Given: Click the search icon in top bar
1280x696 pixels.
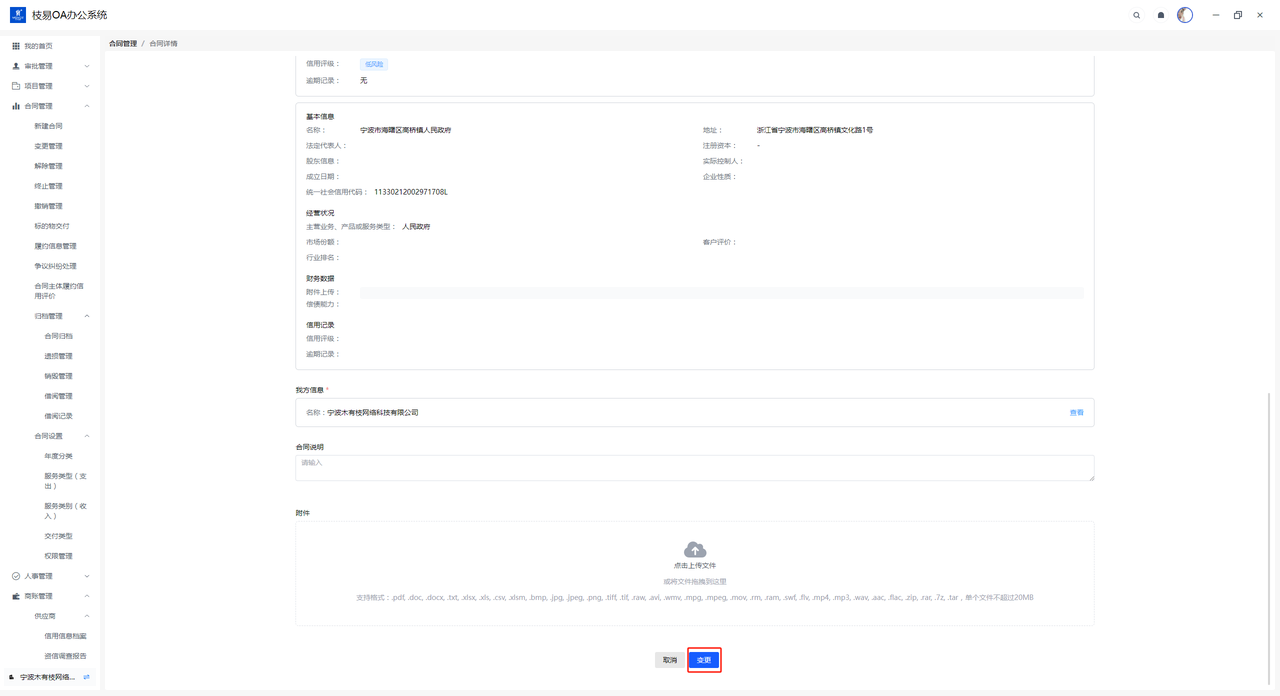Looking at the screenshot, I should pos(1136,15).
